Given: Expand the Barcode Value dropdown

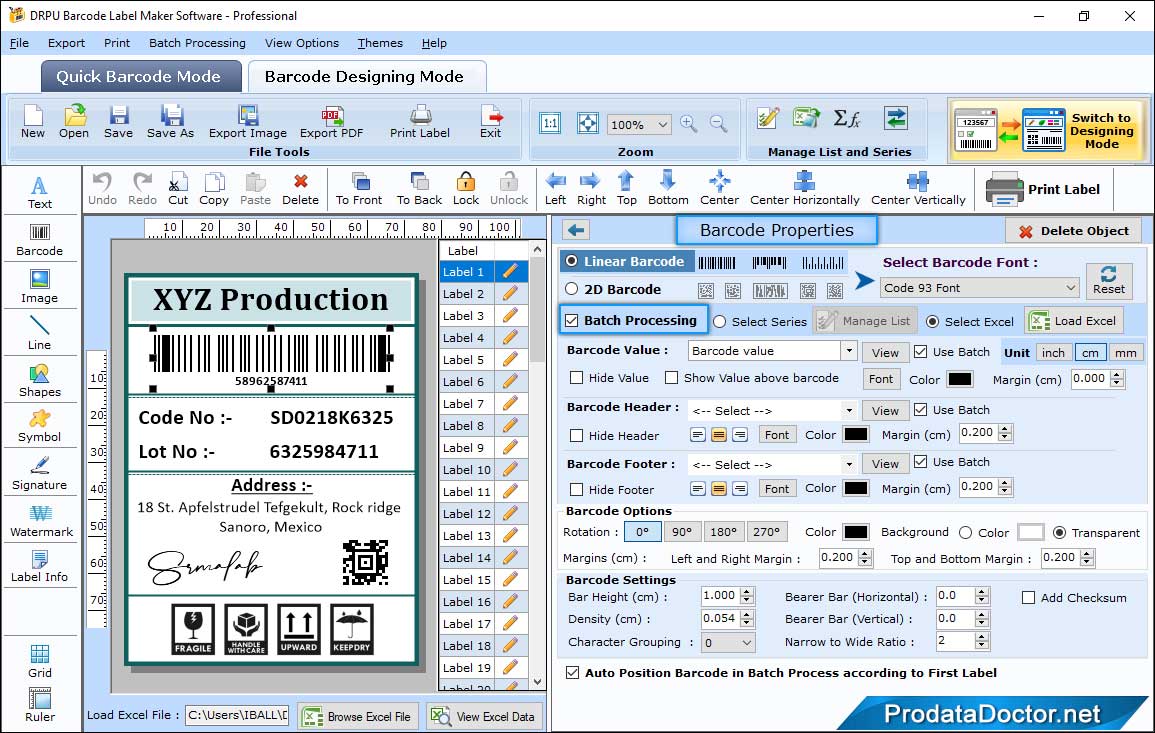Looking at the screenshot, I should pos(849,351).
